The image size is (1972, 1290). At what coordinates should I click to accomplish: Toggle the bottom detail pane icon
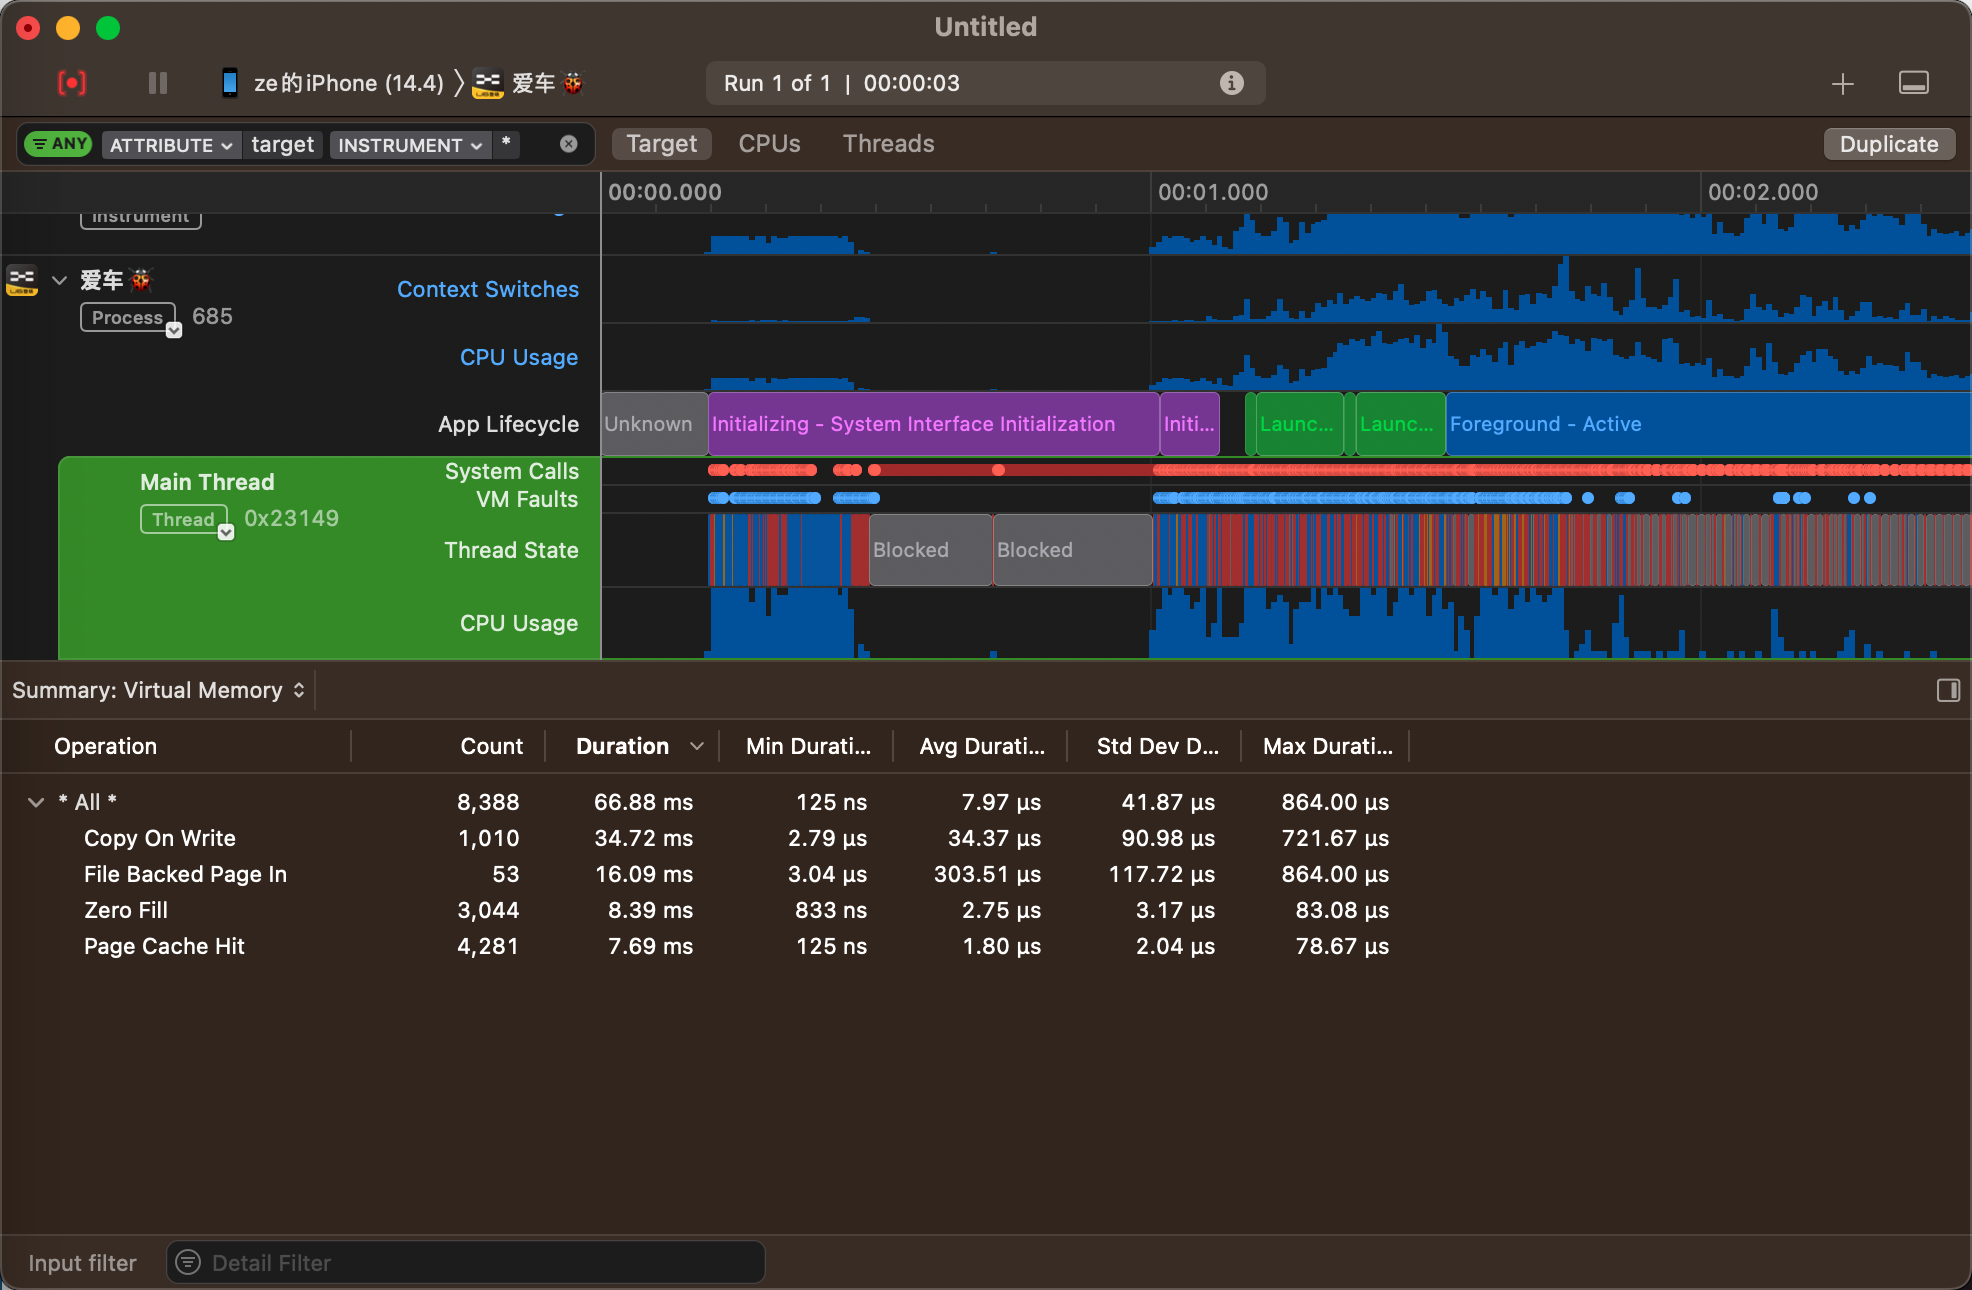click(x=1913, y=83)
